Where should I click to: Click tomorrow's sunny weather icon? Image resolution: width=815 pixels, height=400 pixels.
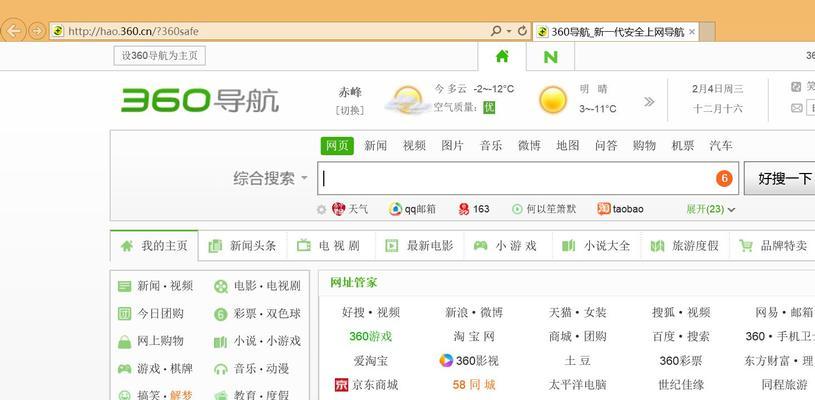553,100
